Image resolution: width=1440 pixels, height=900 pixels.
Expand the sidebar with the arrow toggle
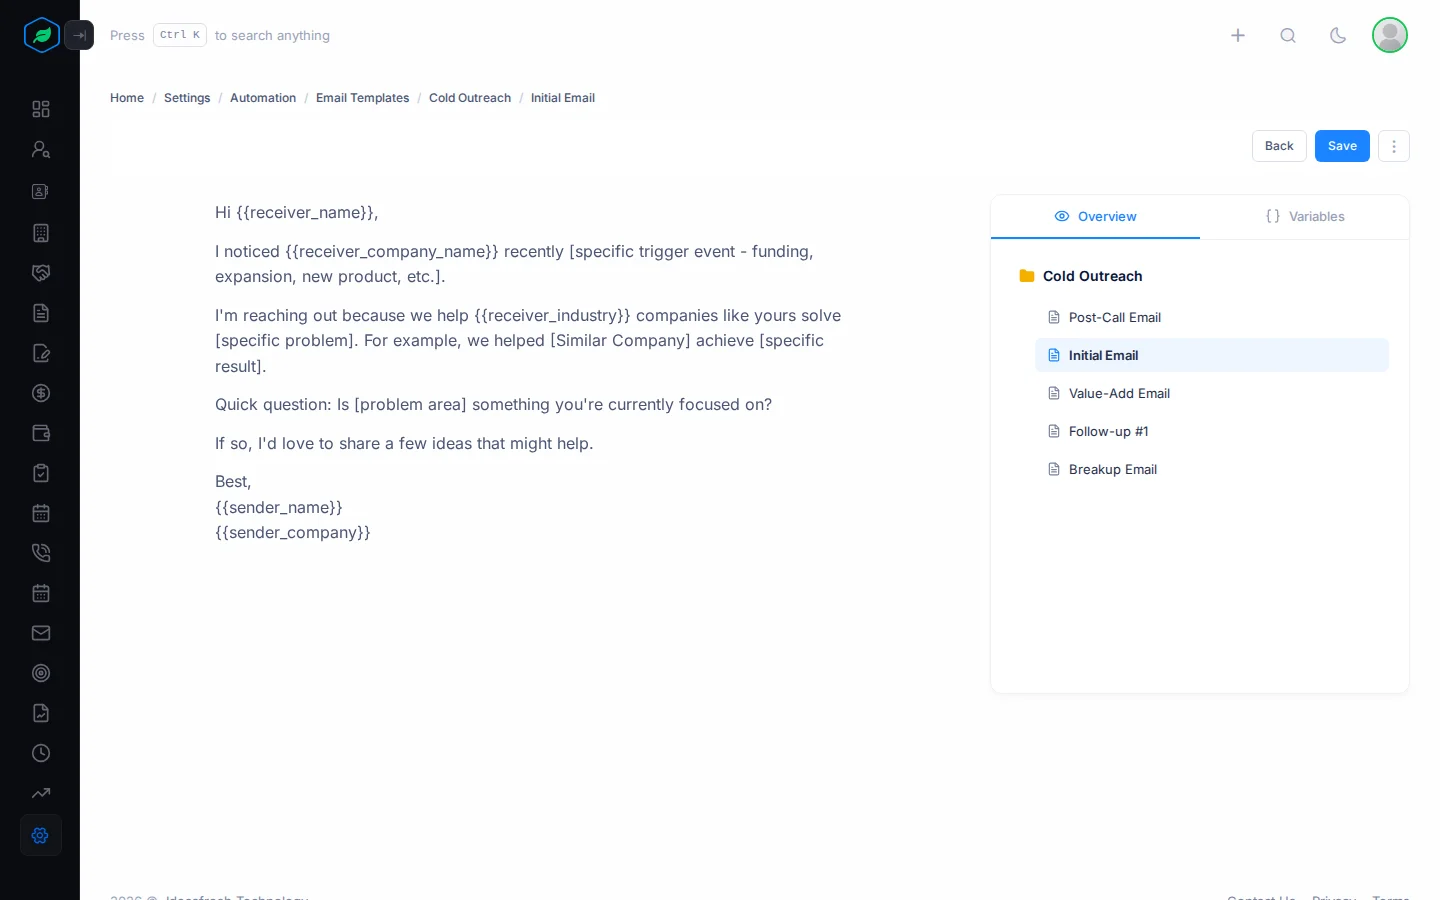click(79, 35)
